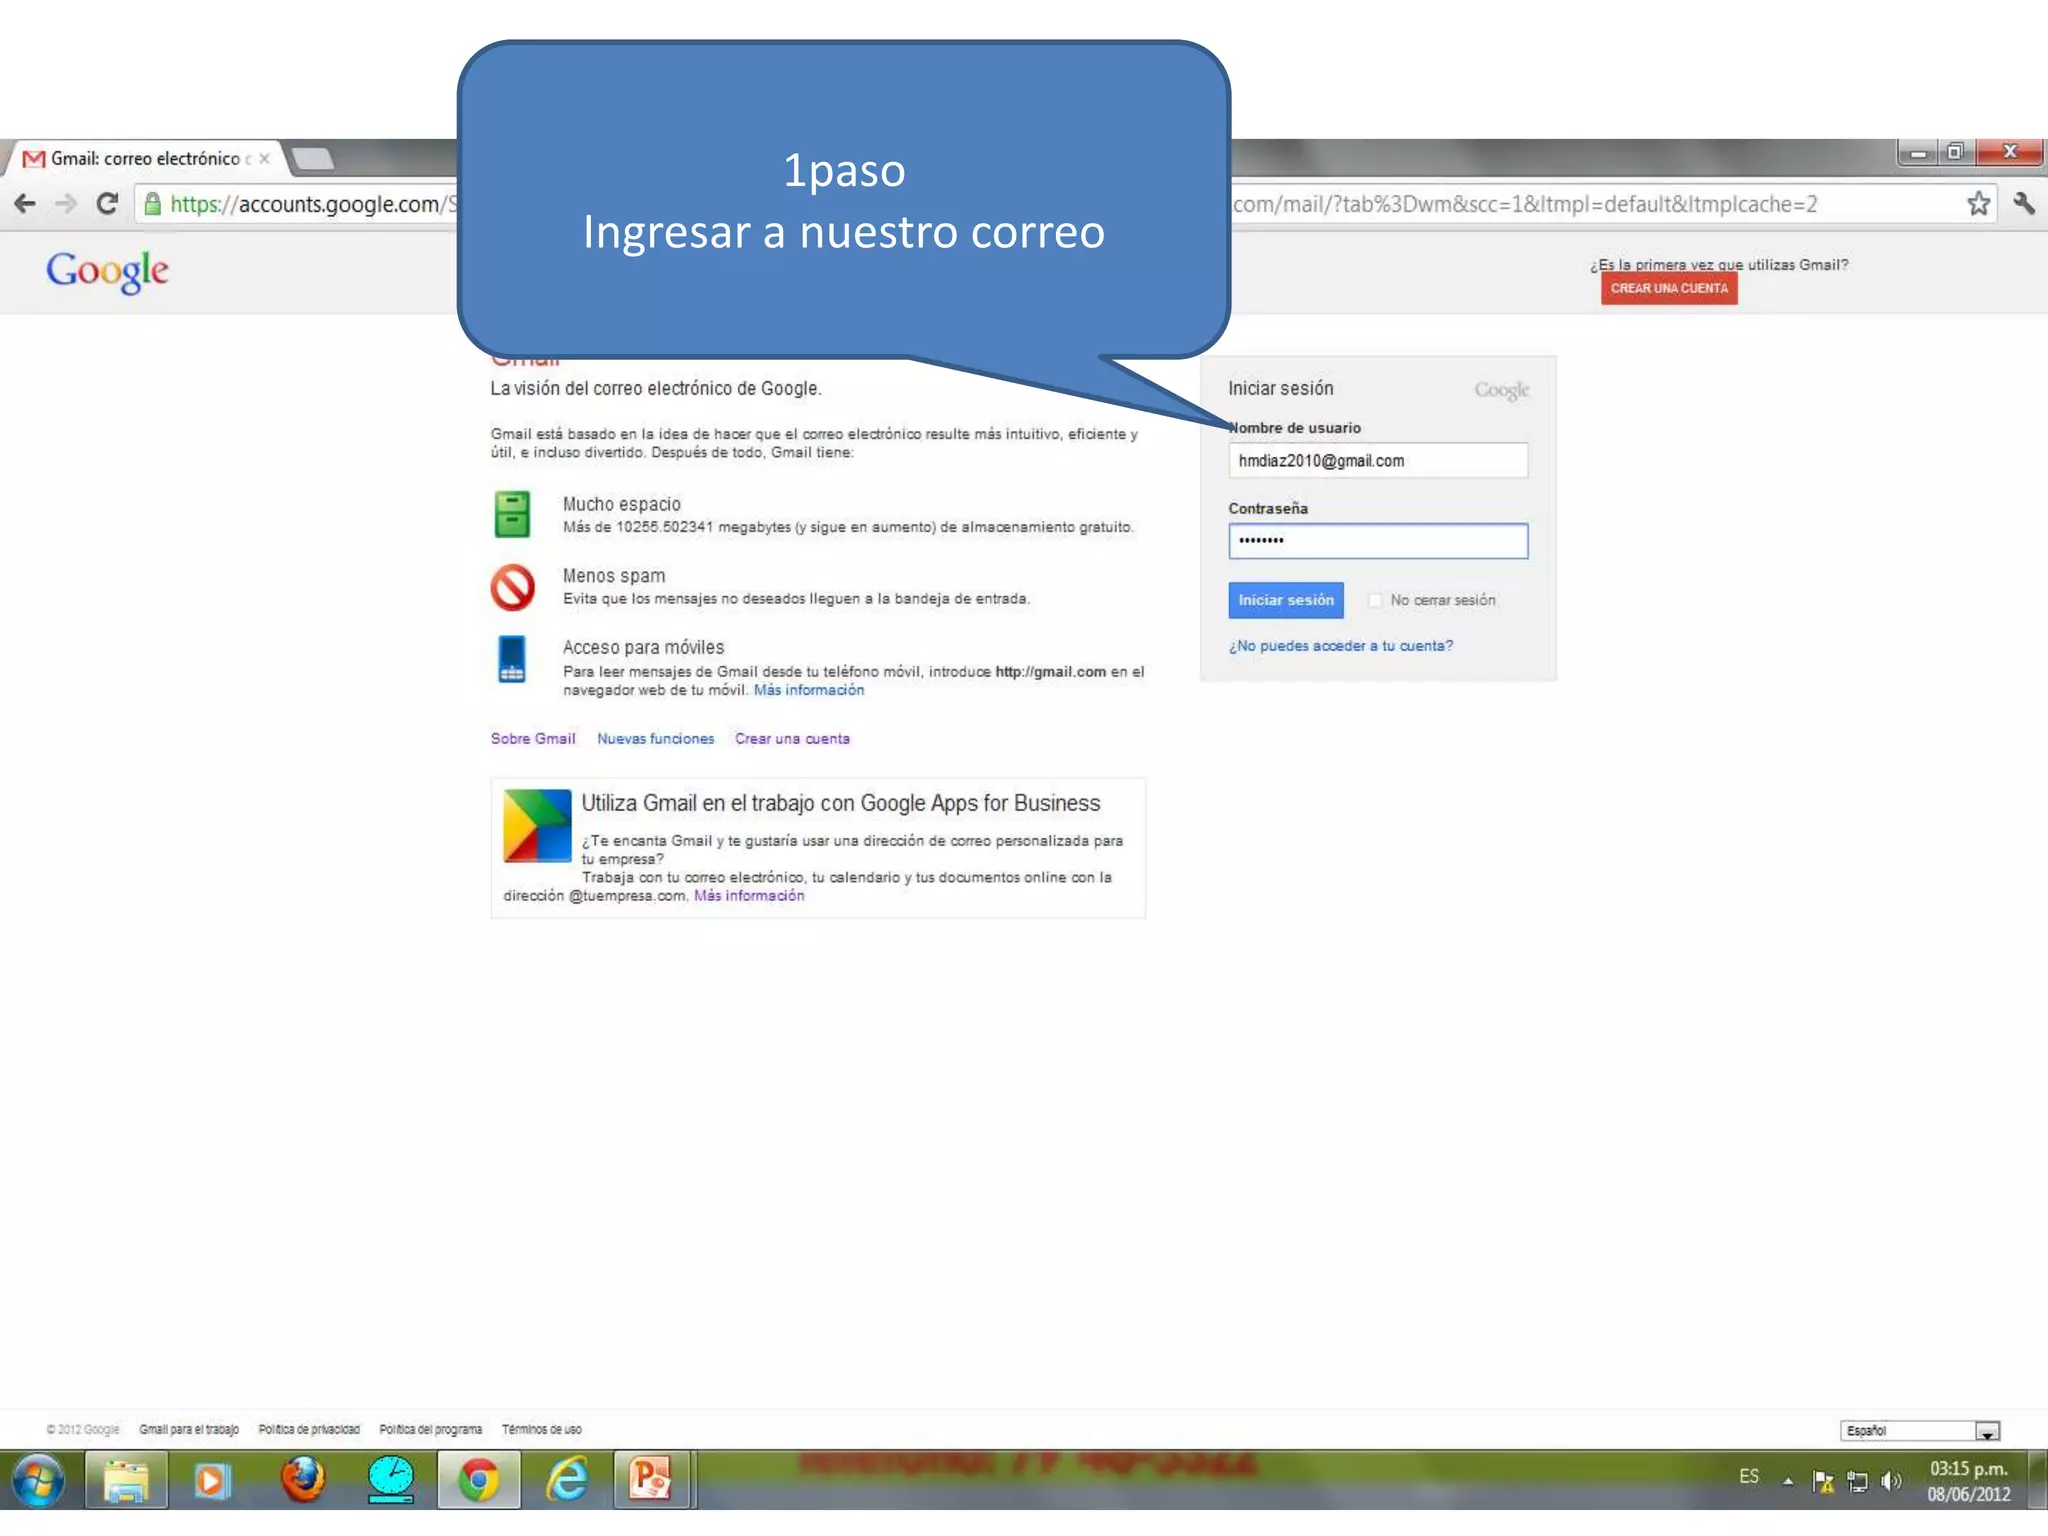This screenshot has width=2048, height=1536.
Task: Switch to PowerPoint in taskbar
Action: pyautogui.click(x=650, y=1480)
